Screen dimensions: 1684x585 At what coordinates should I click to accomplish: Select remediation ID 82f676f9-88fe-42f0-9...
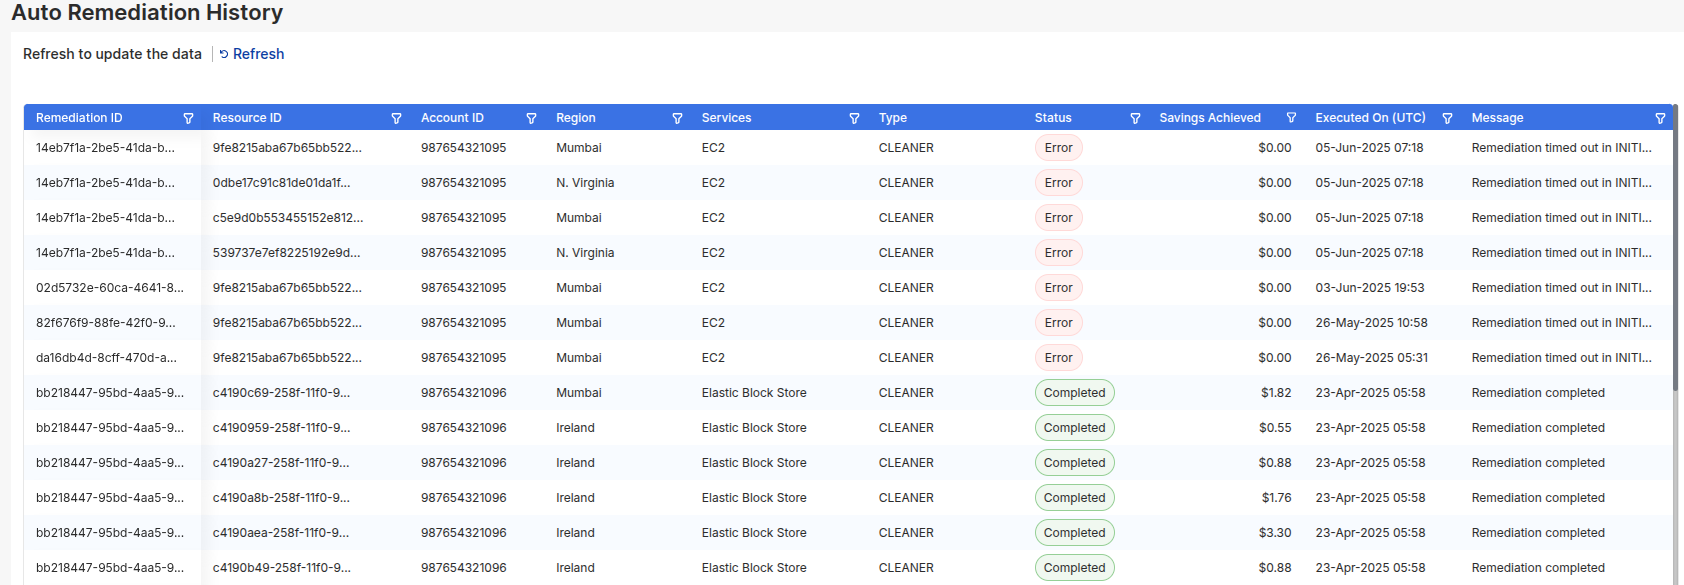(x=106, y=323)
